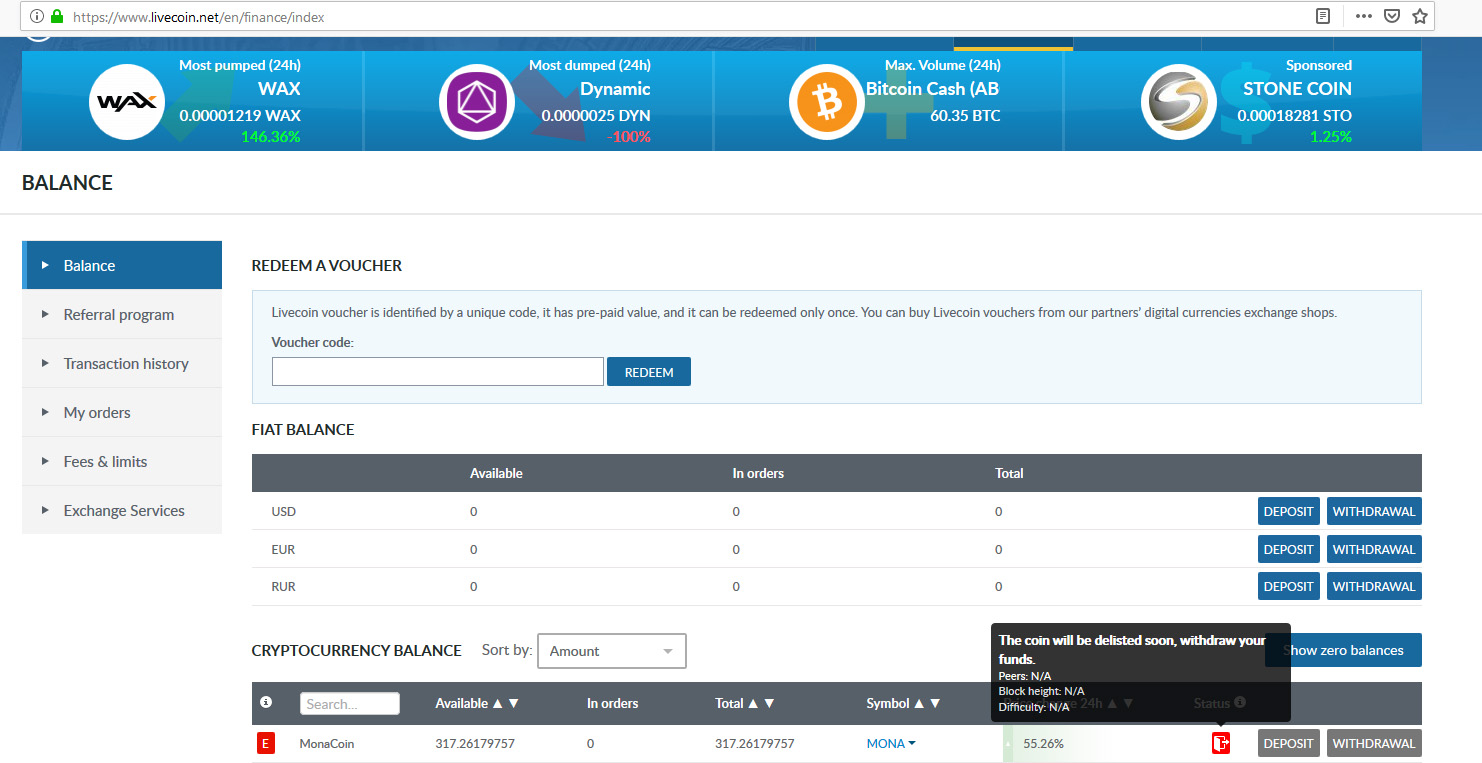Click the 60.35 BTC volume value
1482x763 pixels.
click(965, 115)
